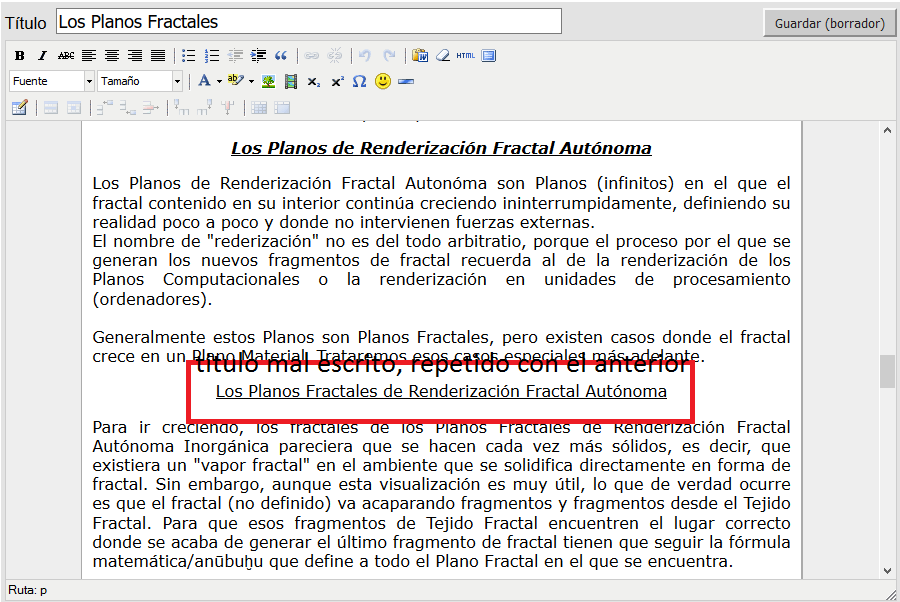
Task: Focus the Título input field
Action: pyautogui.click(x=309, y=22)
